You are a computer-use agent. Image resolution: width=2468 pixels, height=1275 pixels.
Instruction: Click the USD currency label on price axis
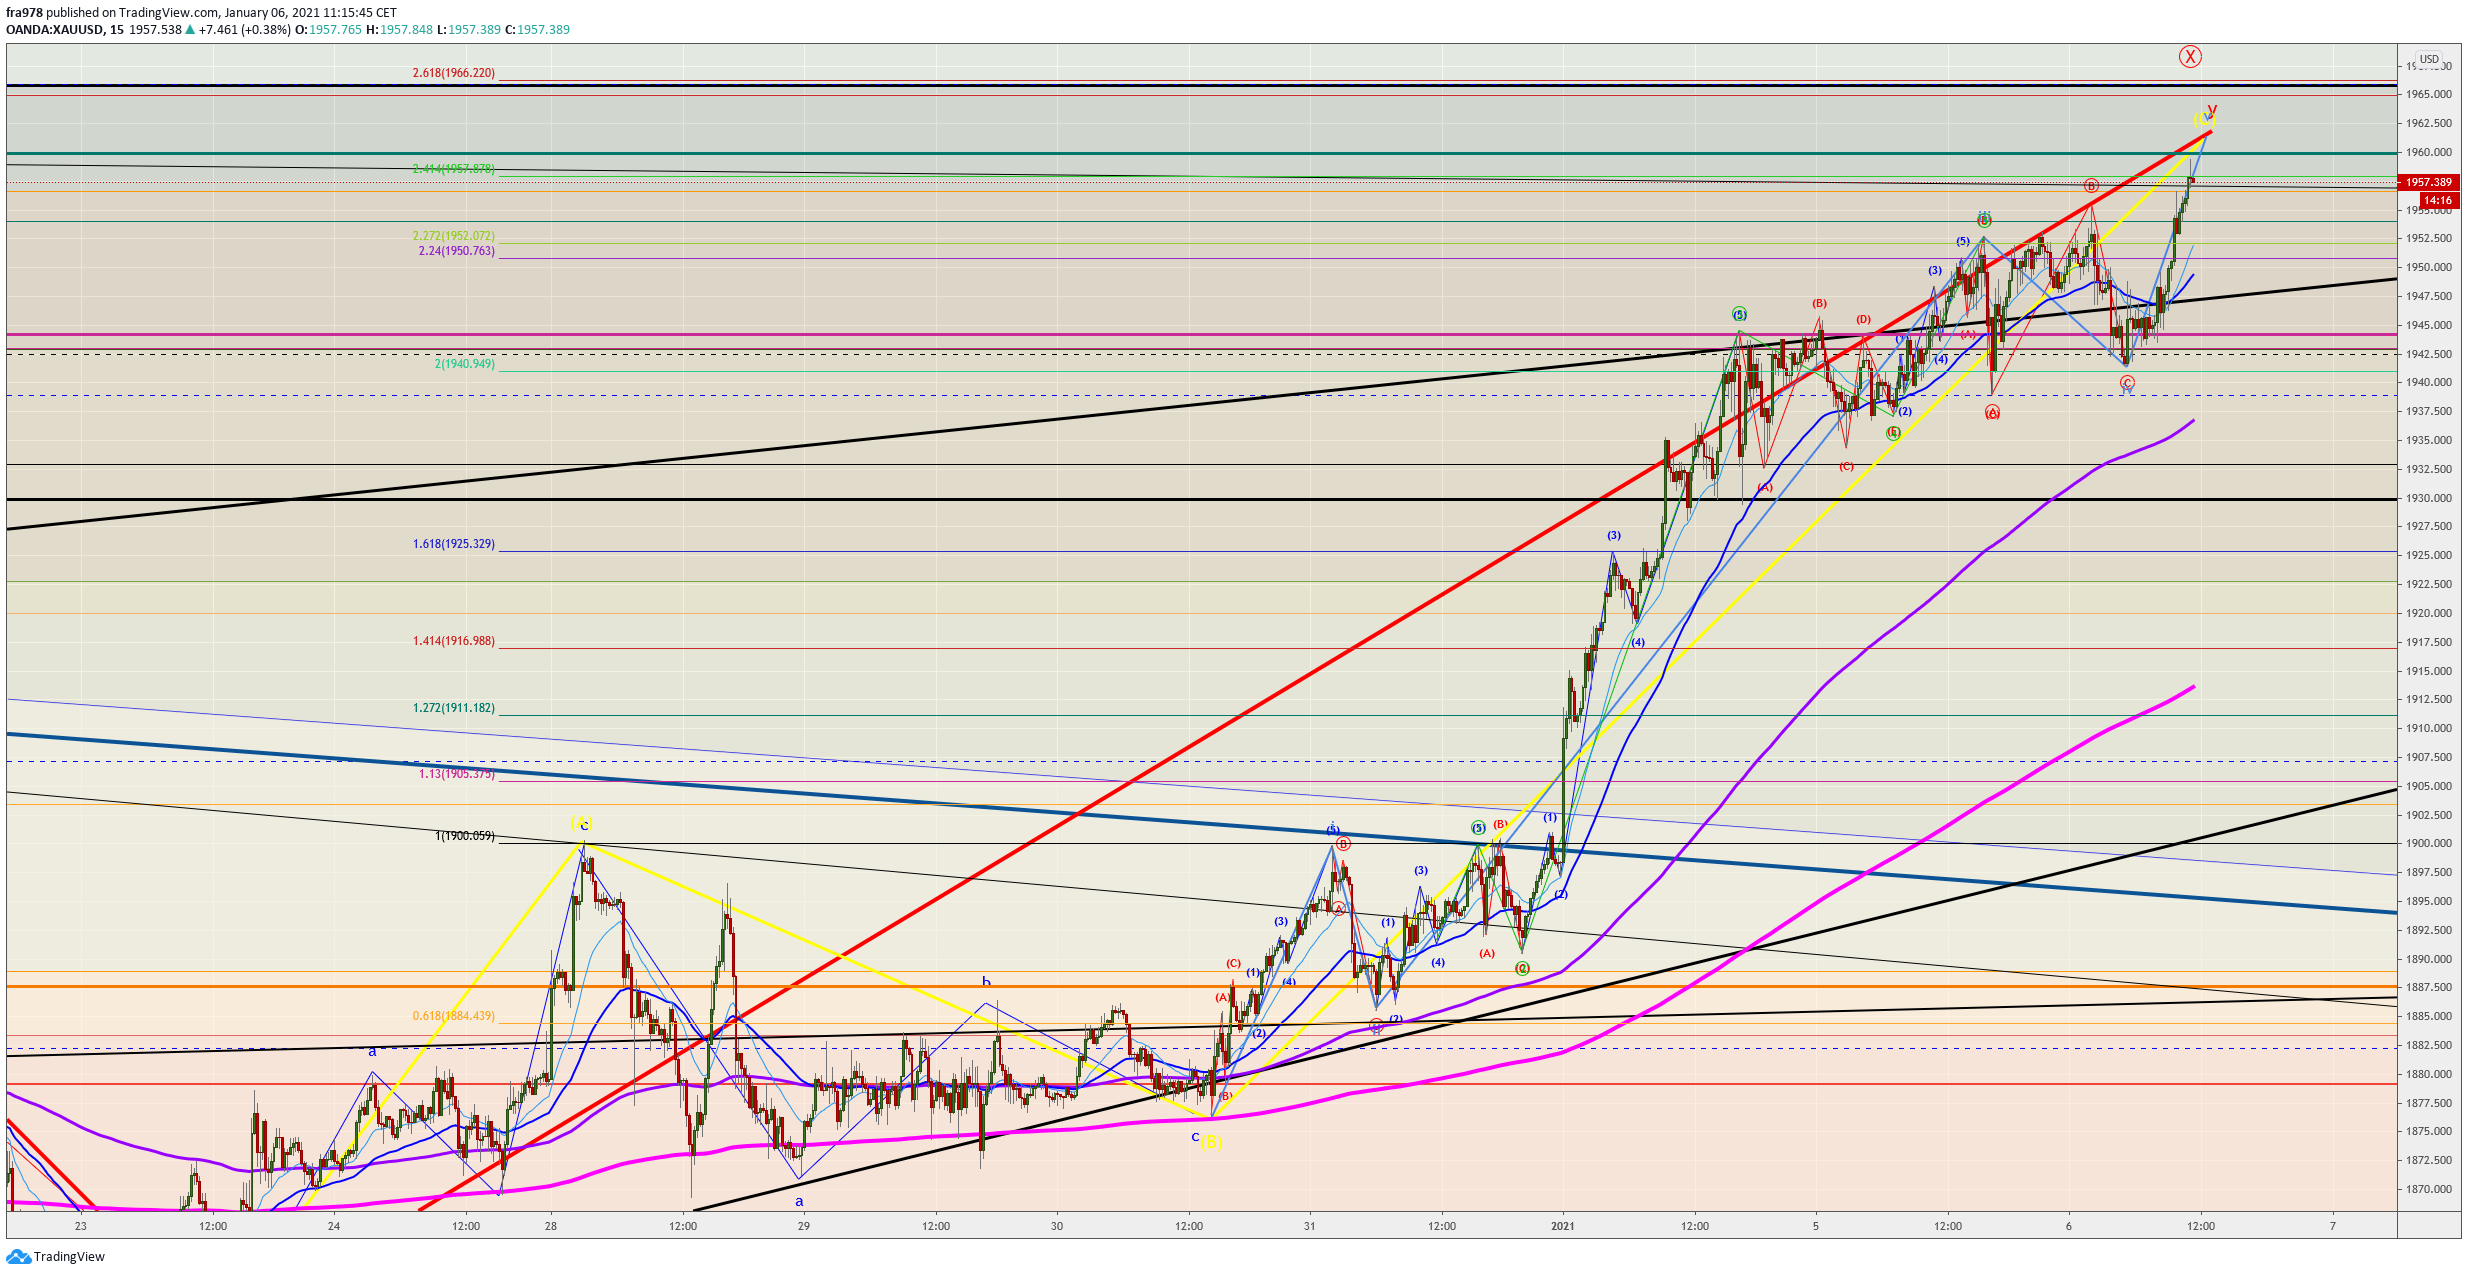[x=2429, y=59]
